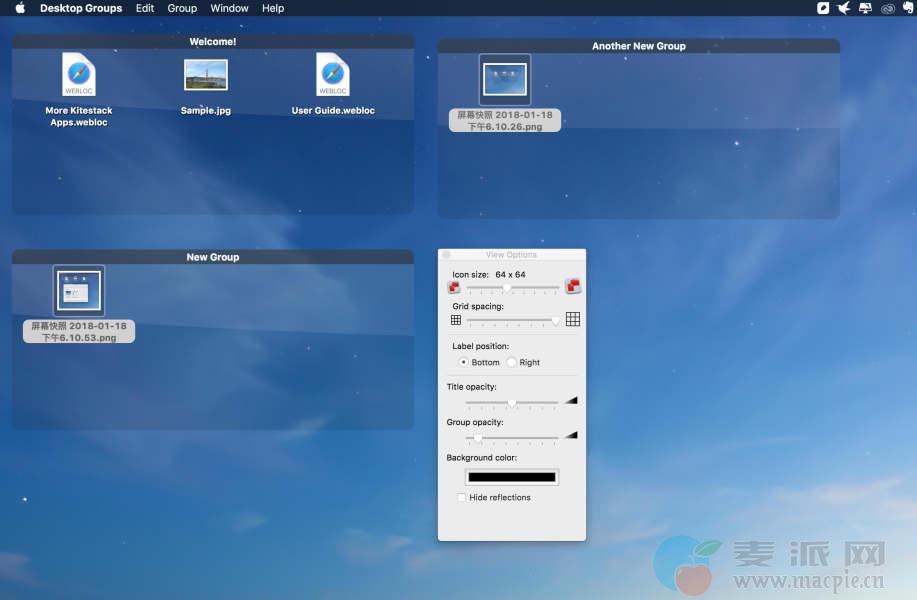The width and height of the screenshot is (917, 600).
Task: Click the Creative Cloud menu bar icon
Action: tap(887, 8)
